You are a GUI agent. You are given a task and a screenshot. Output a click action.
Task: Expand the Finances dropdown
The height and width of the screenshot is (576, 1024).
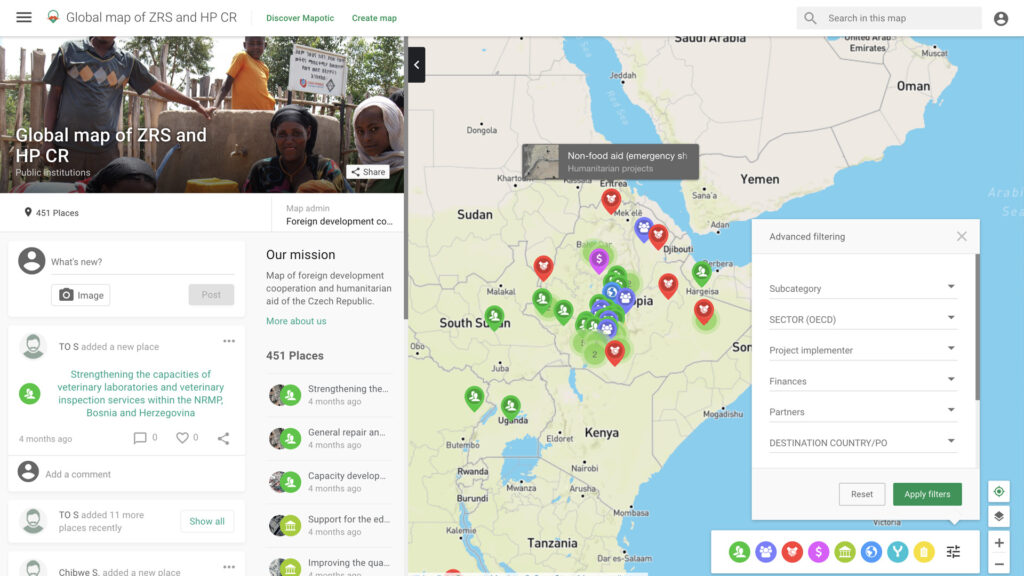tap(863, 381)
